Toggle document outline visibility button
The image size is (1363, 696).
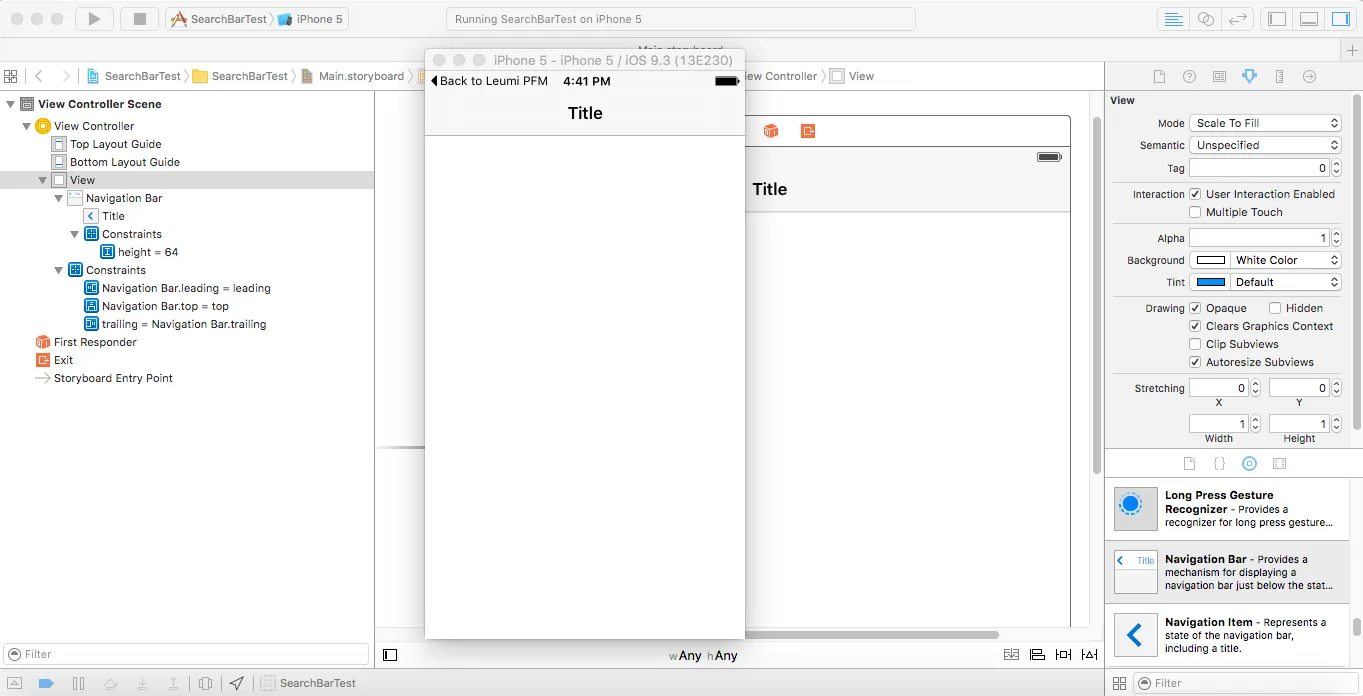coord(390,655)
